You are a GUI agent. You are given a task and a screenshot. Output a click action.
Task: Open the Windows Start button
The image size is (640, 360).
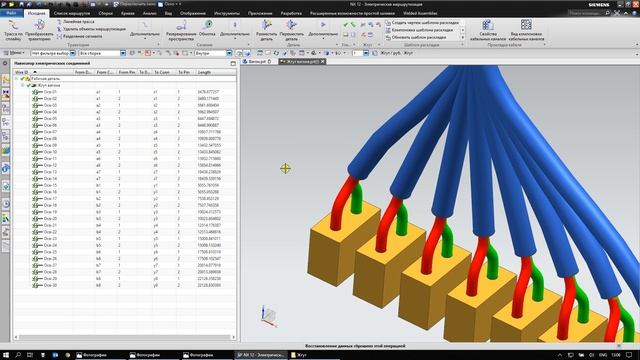click(x=6, y=355)
